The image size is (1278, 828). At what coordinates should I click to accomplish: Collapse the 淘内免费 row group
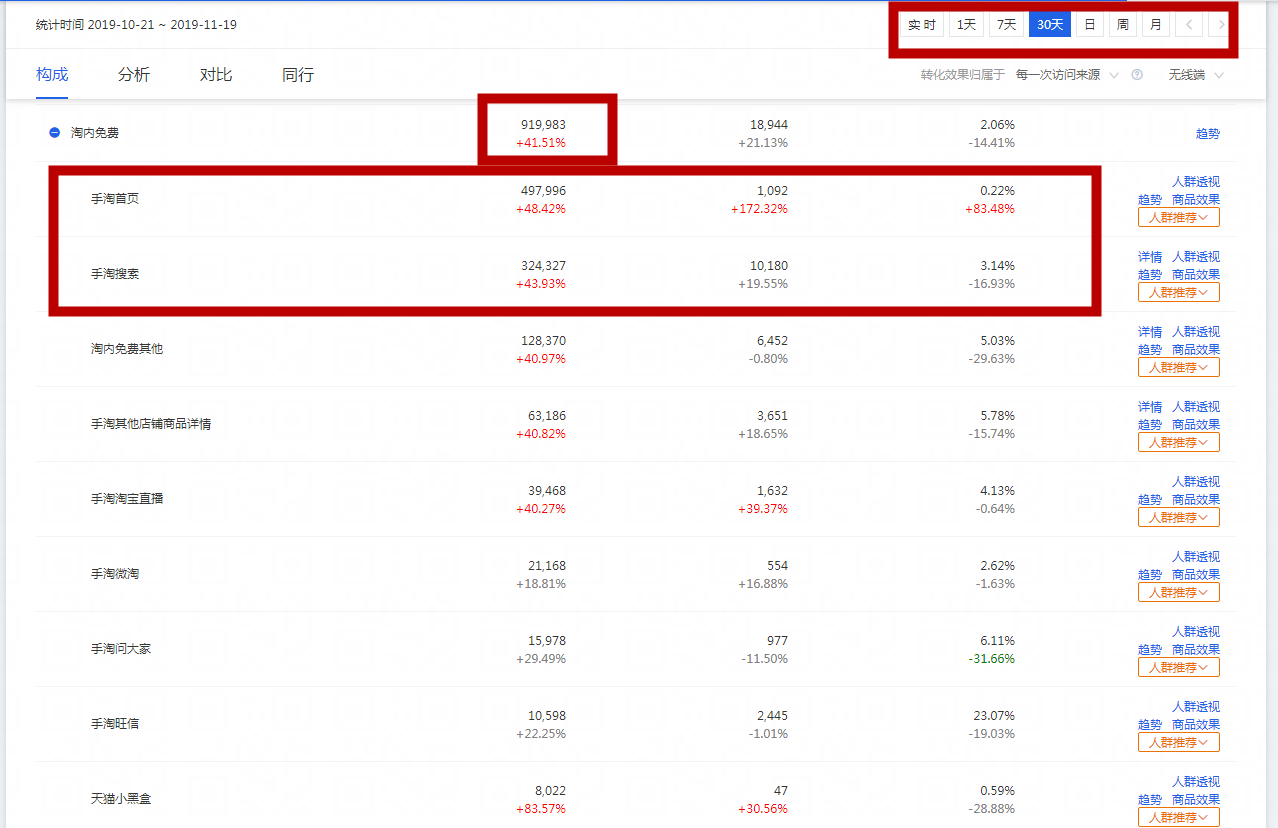click(55, 132)
